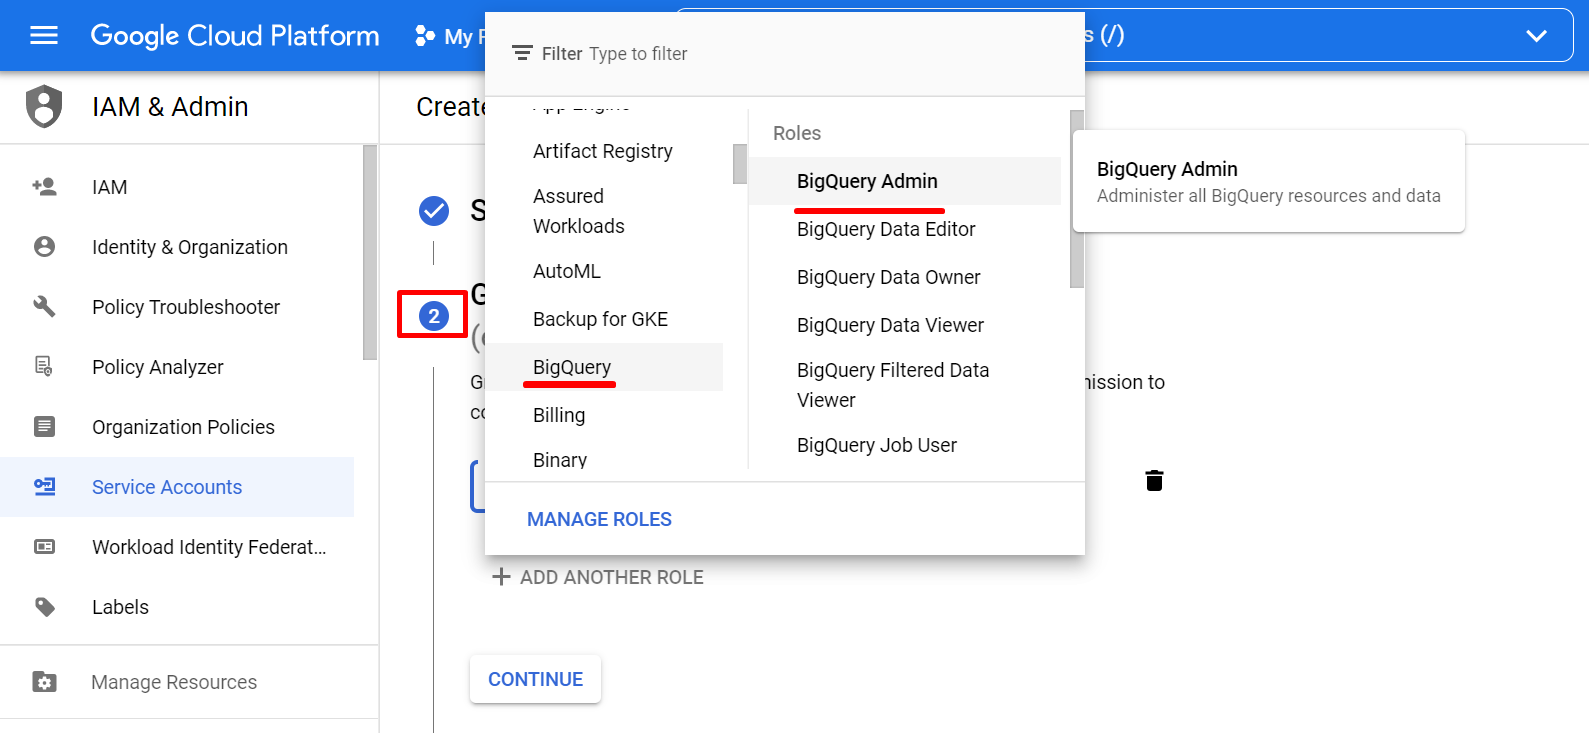Click the IAM add-person icon
The width and height of the screenshot is (1589, 733).
point(44,186)
